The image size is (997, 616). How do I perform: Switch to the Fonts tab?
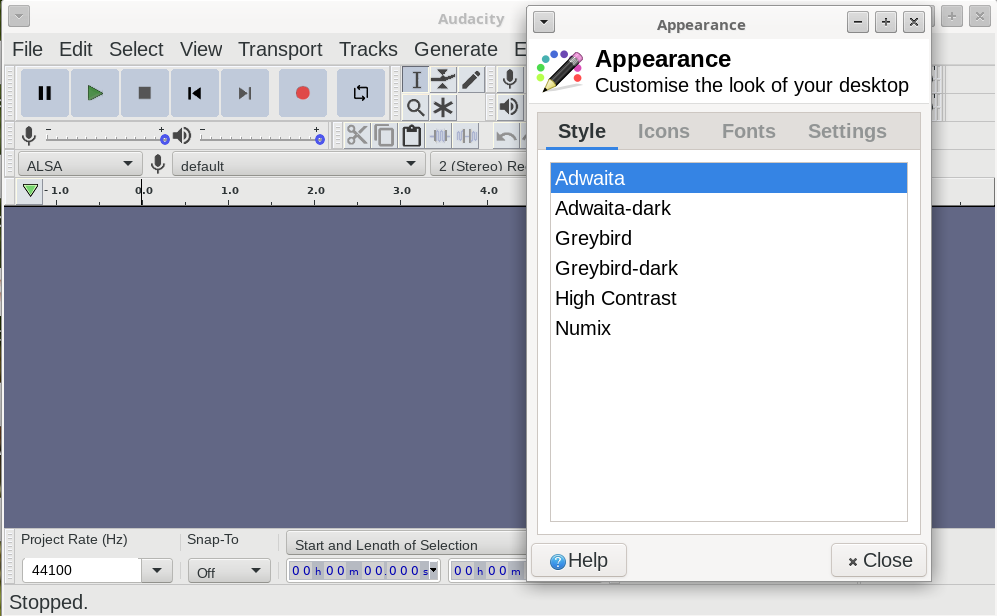pos(748,131)
